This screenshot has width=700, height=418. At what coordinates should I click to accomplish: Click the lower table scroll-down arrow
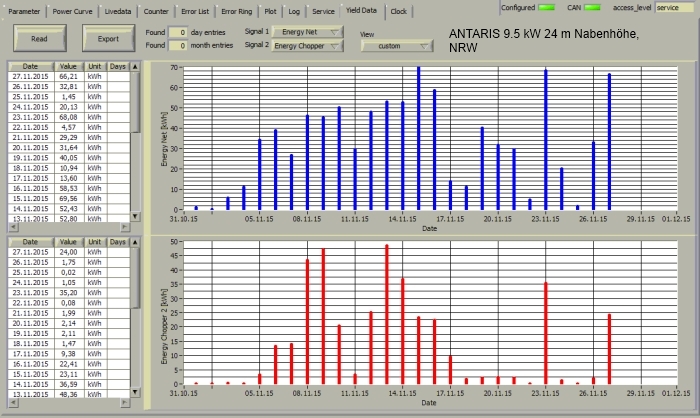(x=135, y=392)
